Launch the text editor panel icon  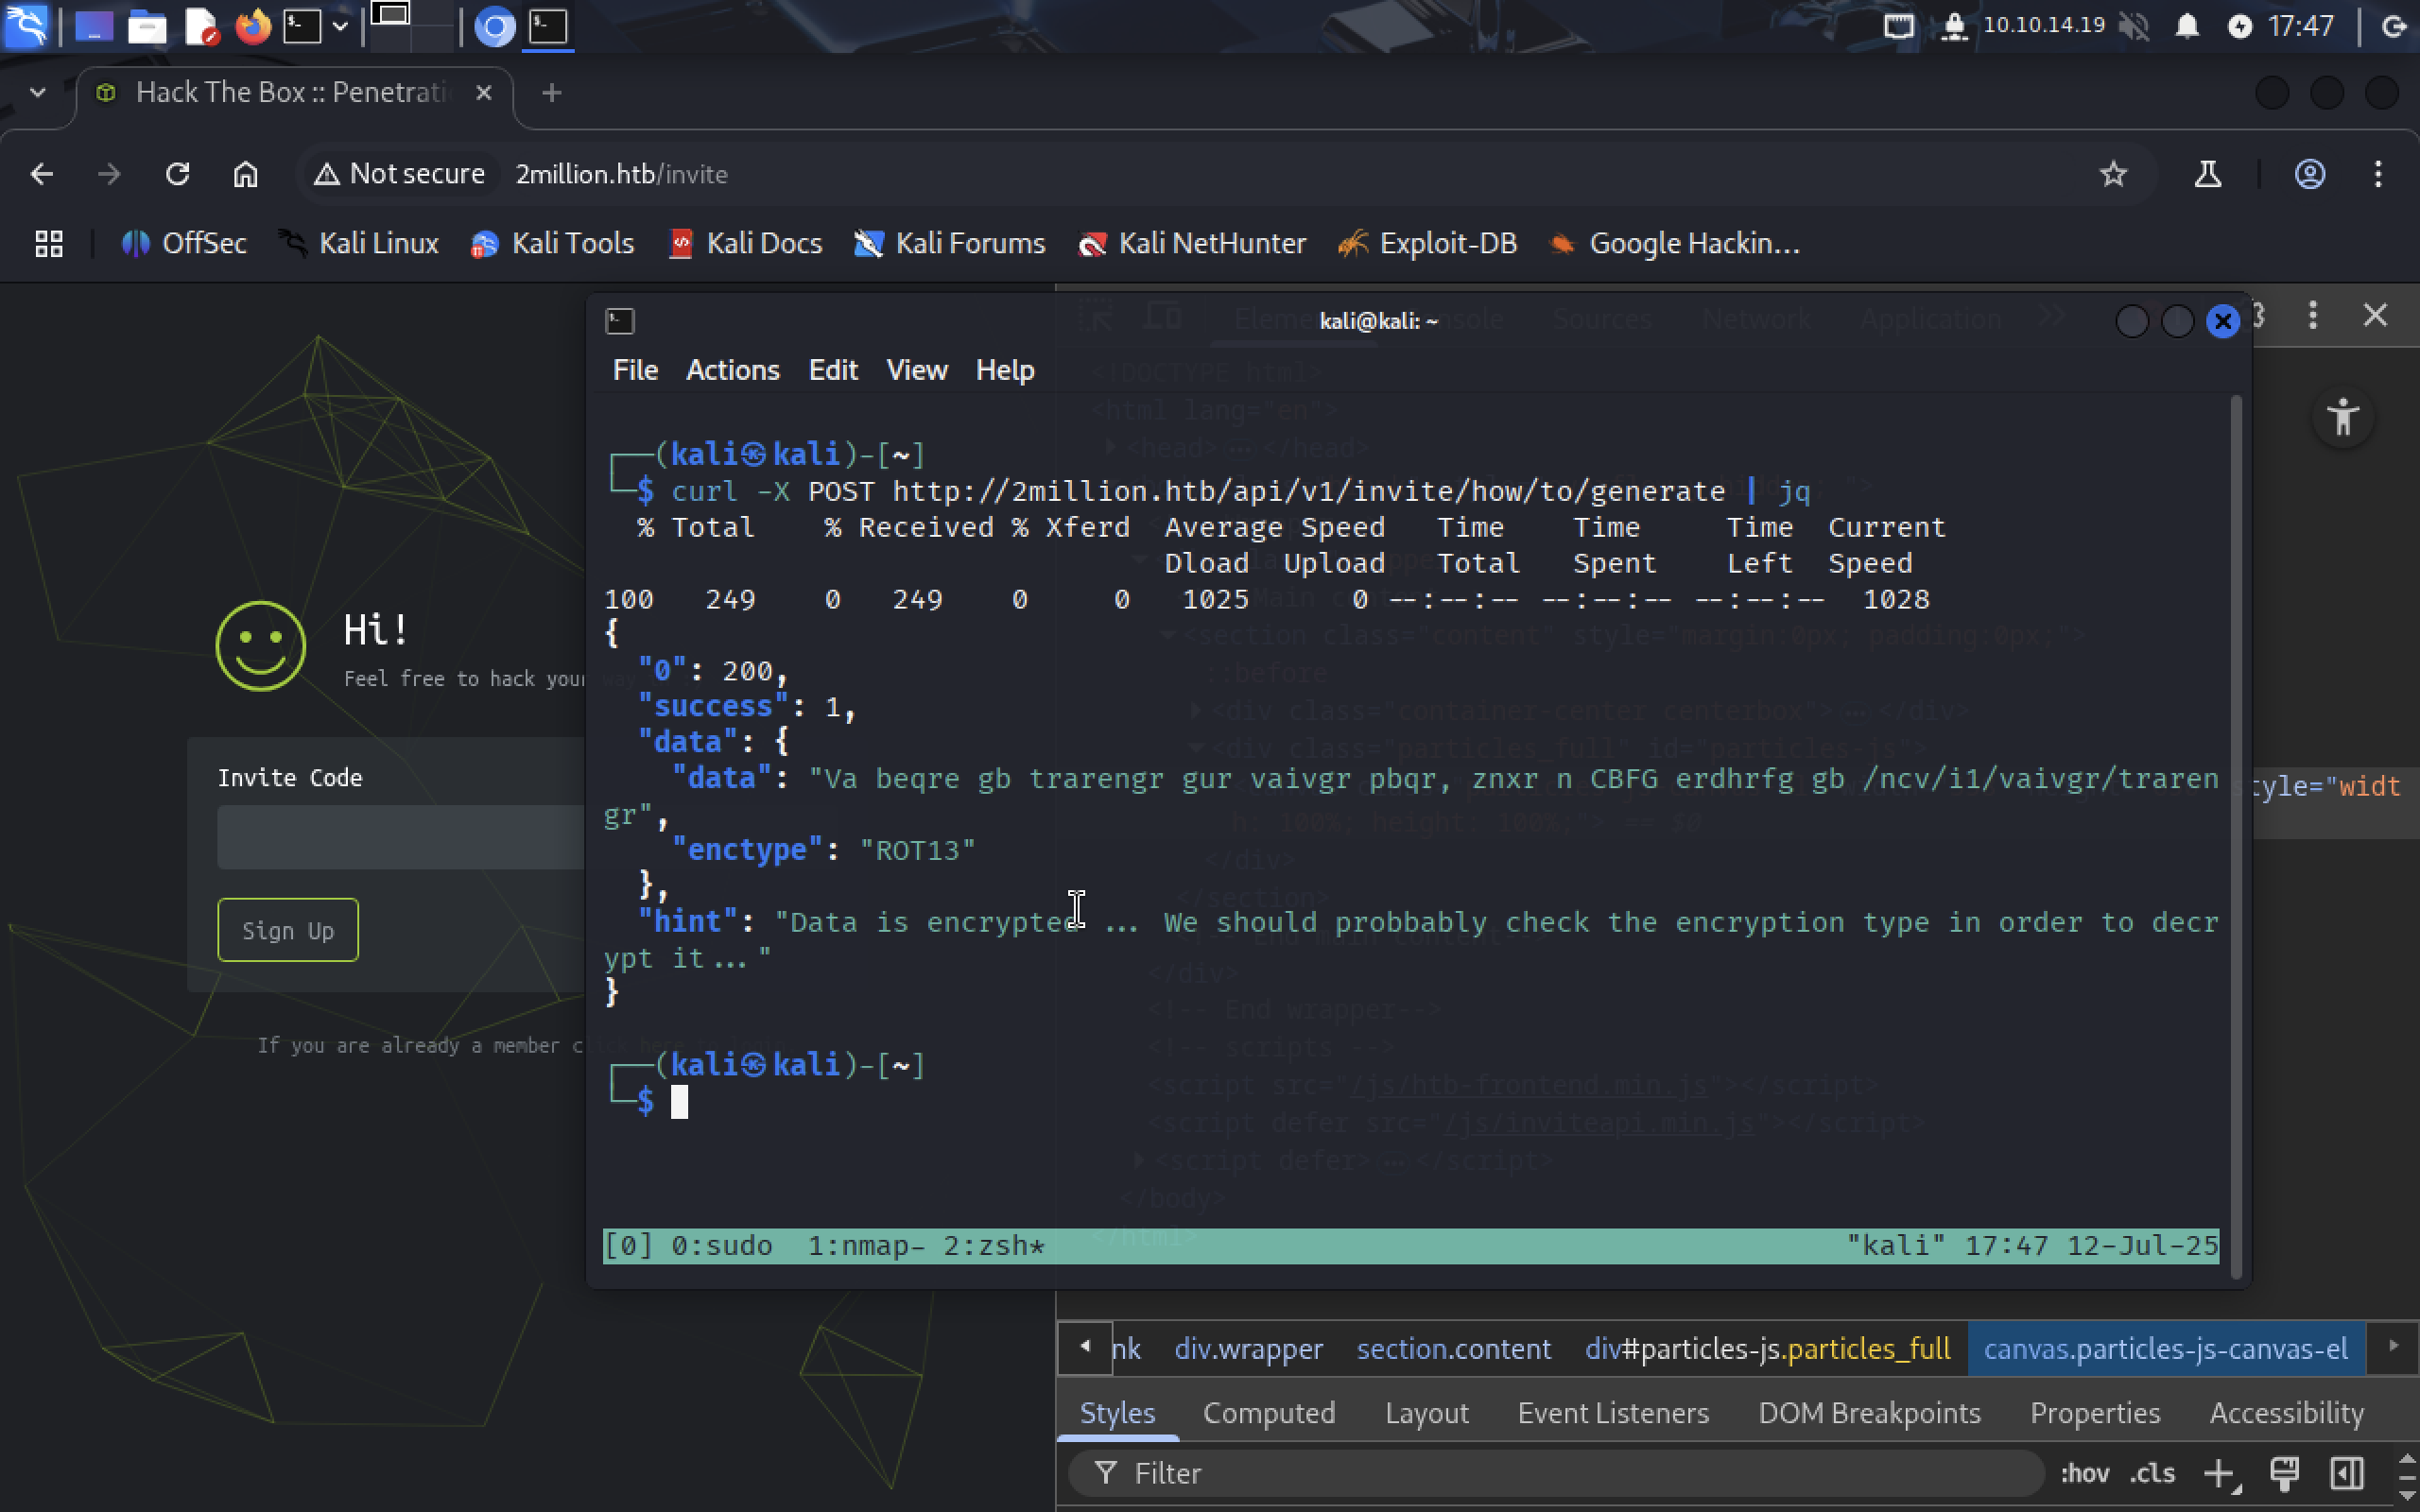click(201, 26)
